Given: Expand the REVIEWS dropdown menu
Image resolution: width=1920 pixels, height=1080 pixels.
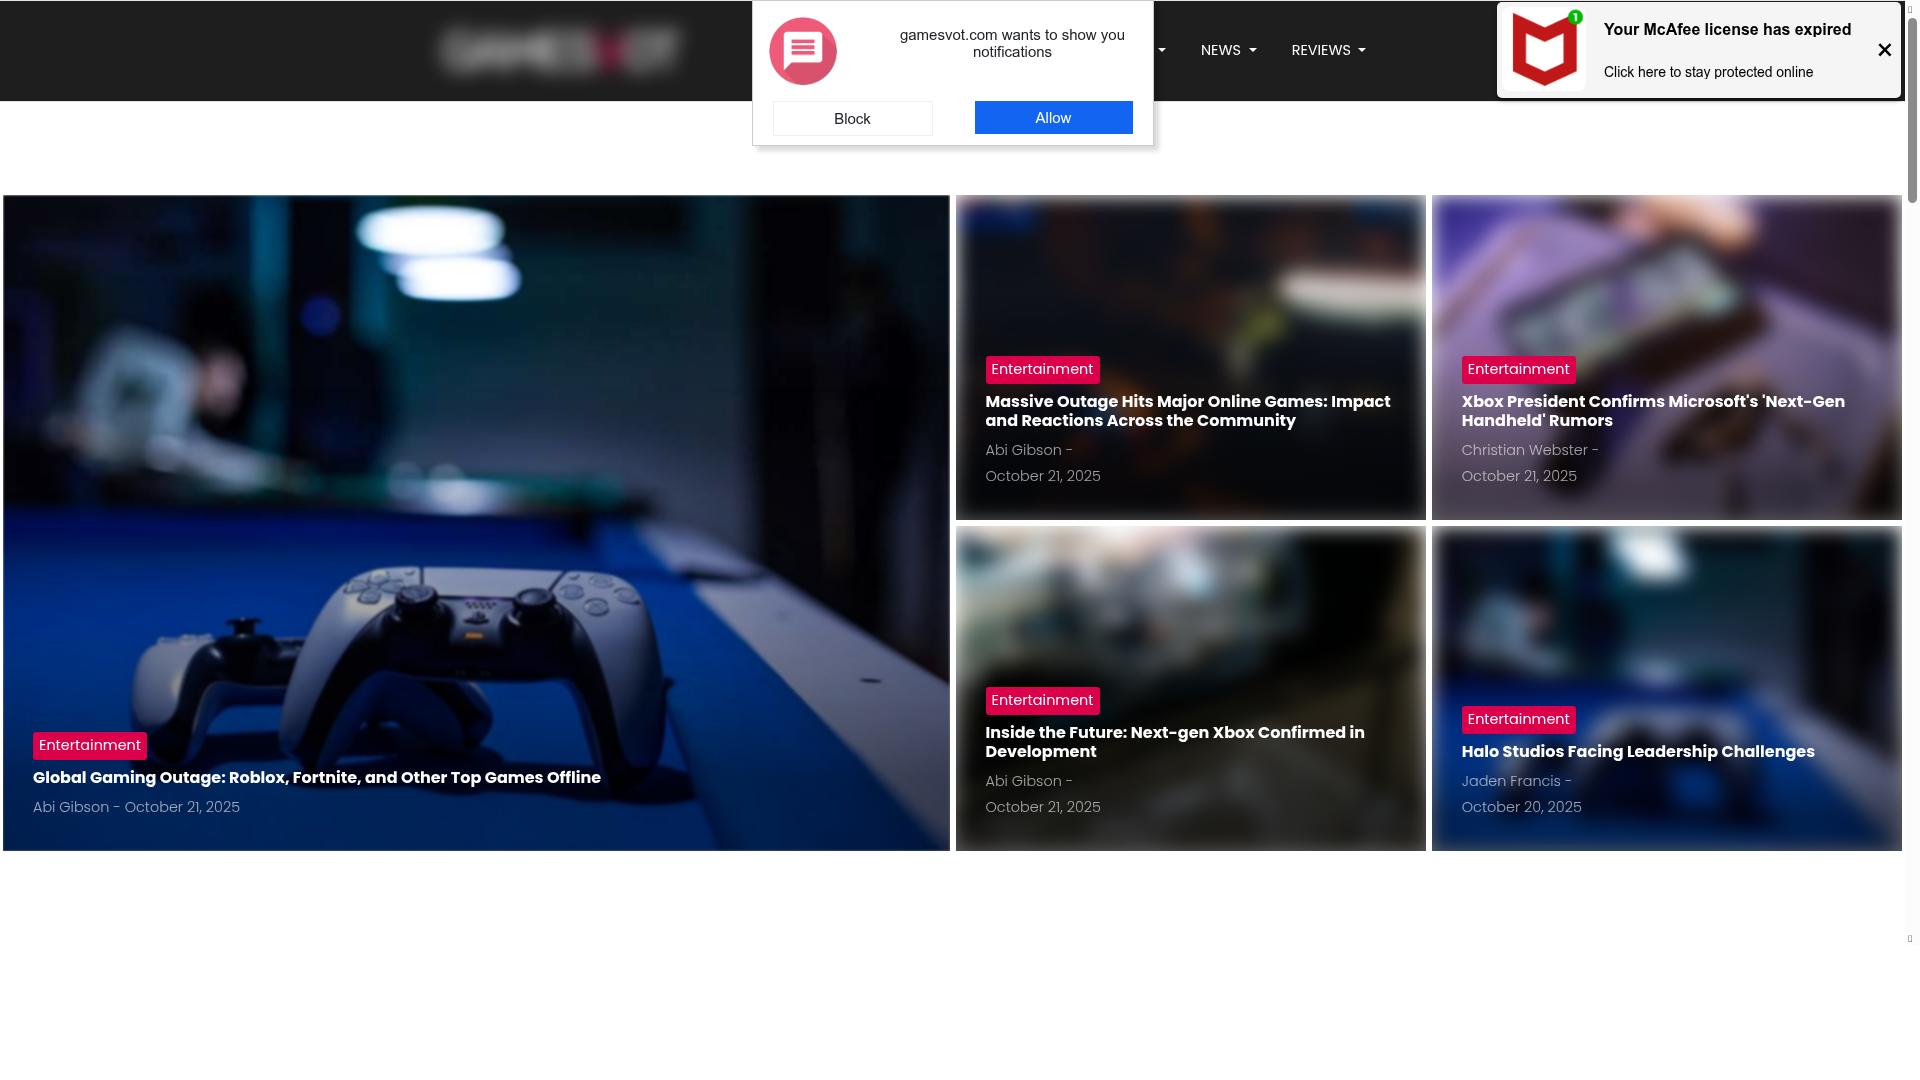Looking at the screenshot, I should click(x=1328, y=50).
